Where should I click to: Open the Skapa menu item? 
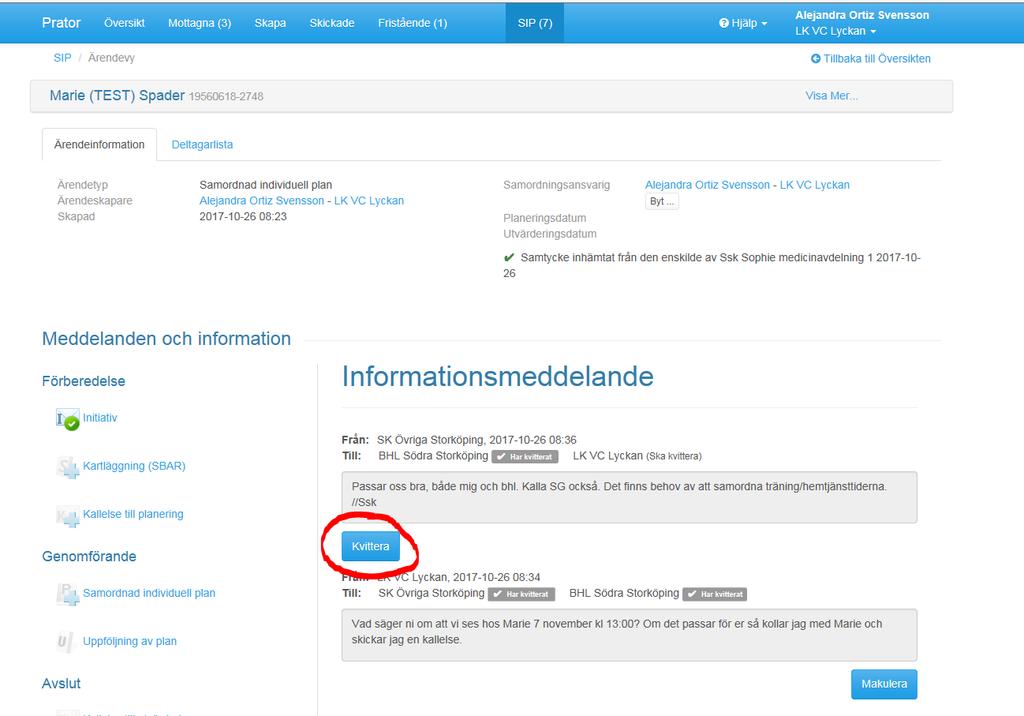270,23
